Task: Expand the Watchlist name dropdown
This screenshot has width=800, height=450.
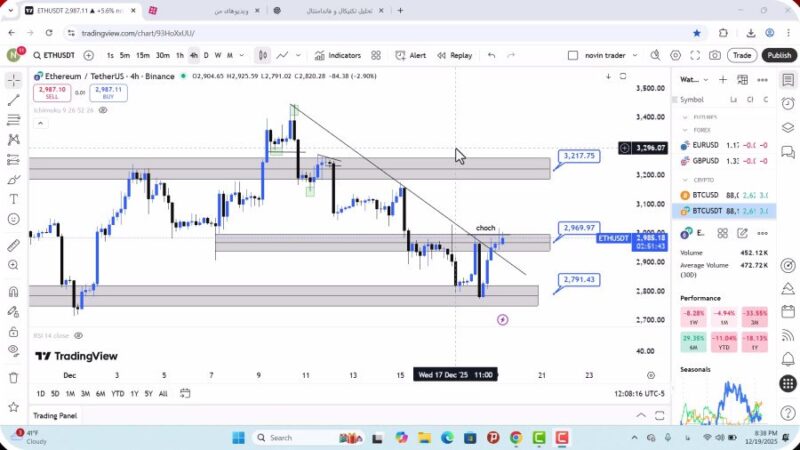Action: click(690, 80)
